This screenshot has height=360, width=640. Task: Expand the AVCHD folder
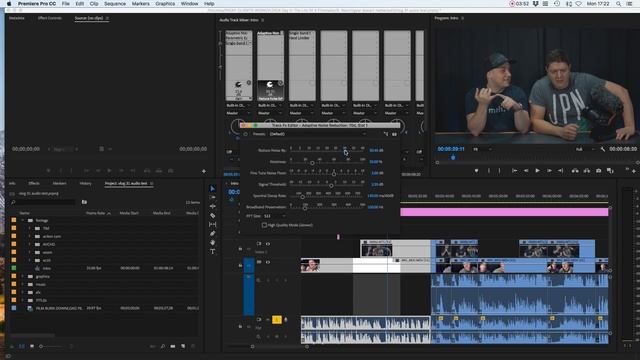point(29,244)
